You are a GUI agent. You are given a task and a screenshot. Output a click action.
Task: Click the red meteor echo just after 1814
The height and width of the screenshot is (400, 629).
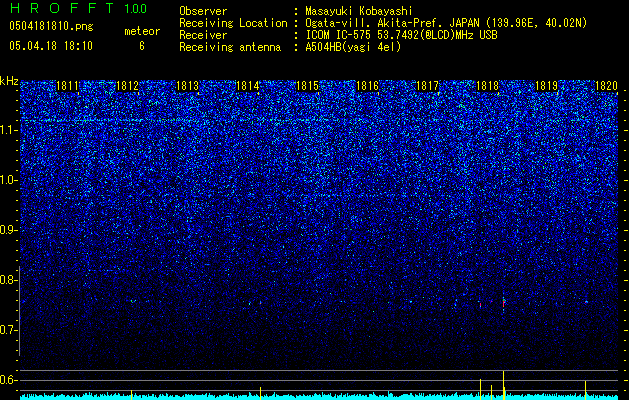(260, 303)
